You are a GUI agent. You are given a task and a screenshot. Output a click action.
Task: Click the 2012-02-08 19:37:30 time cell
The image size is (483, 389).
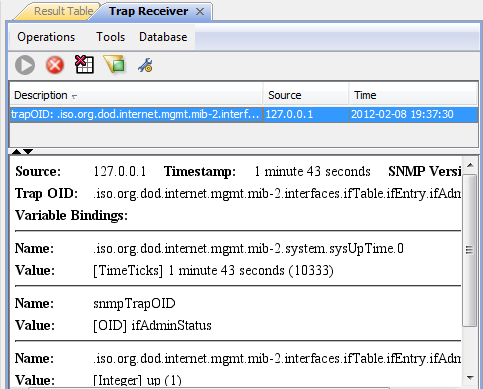click(413, 115)
